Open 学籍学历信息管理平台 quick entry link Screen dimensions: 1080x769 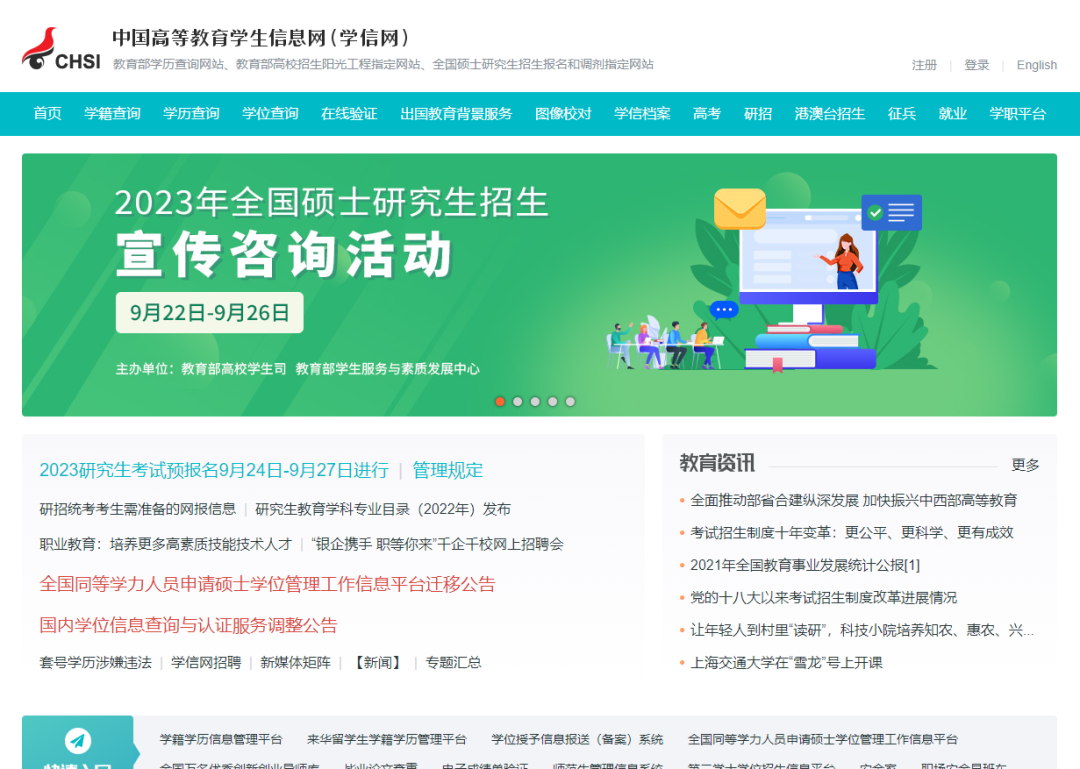click(221, 739)
